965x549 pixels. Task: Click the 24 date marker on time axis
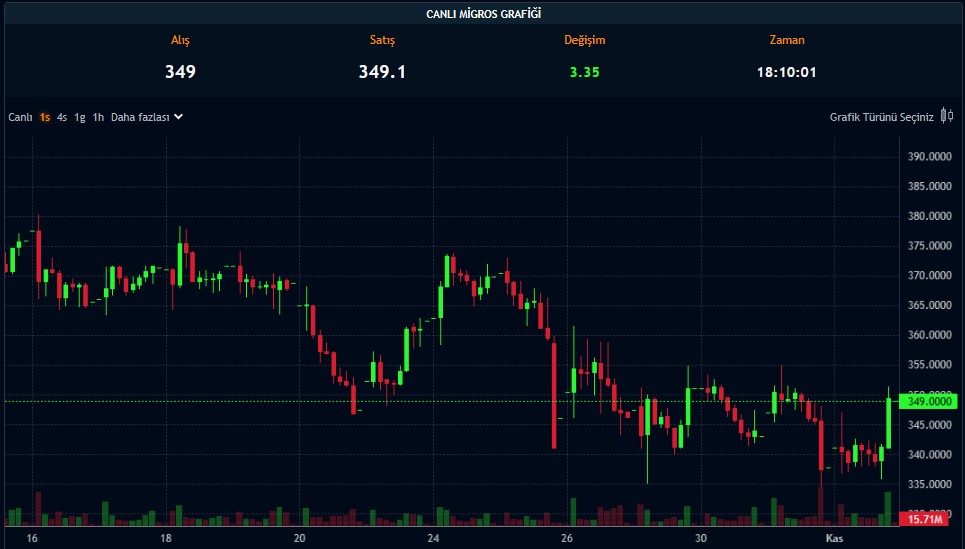tap(433, 538)
